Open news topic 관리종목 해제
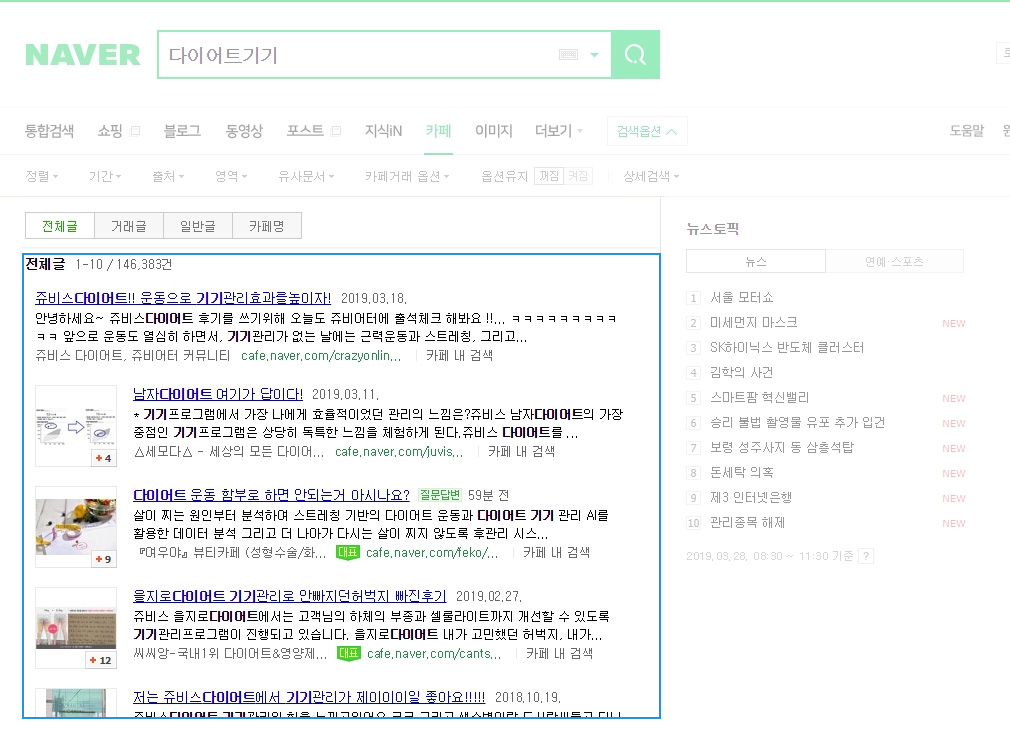This screenshot has width=1010, height=756. coord(747,523)
